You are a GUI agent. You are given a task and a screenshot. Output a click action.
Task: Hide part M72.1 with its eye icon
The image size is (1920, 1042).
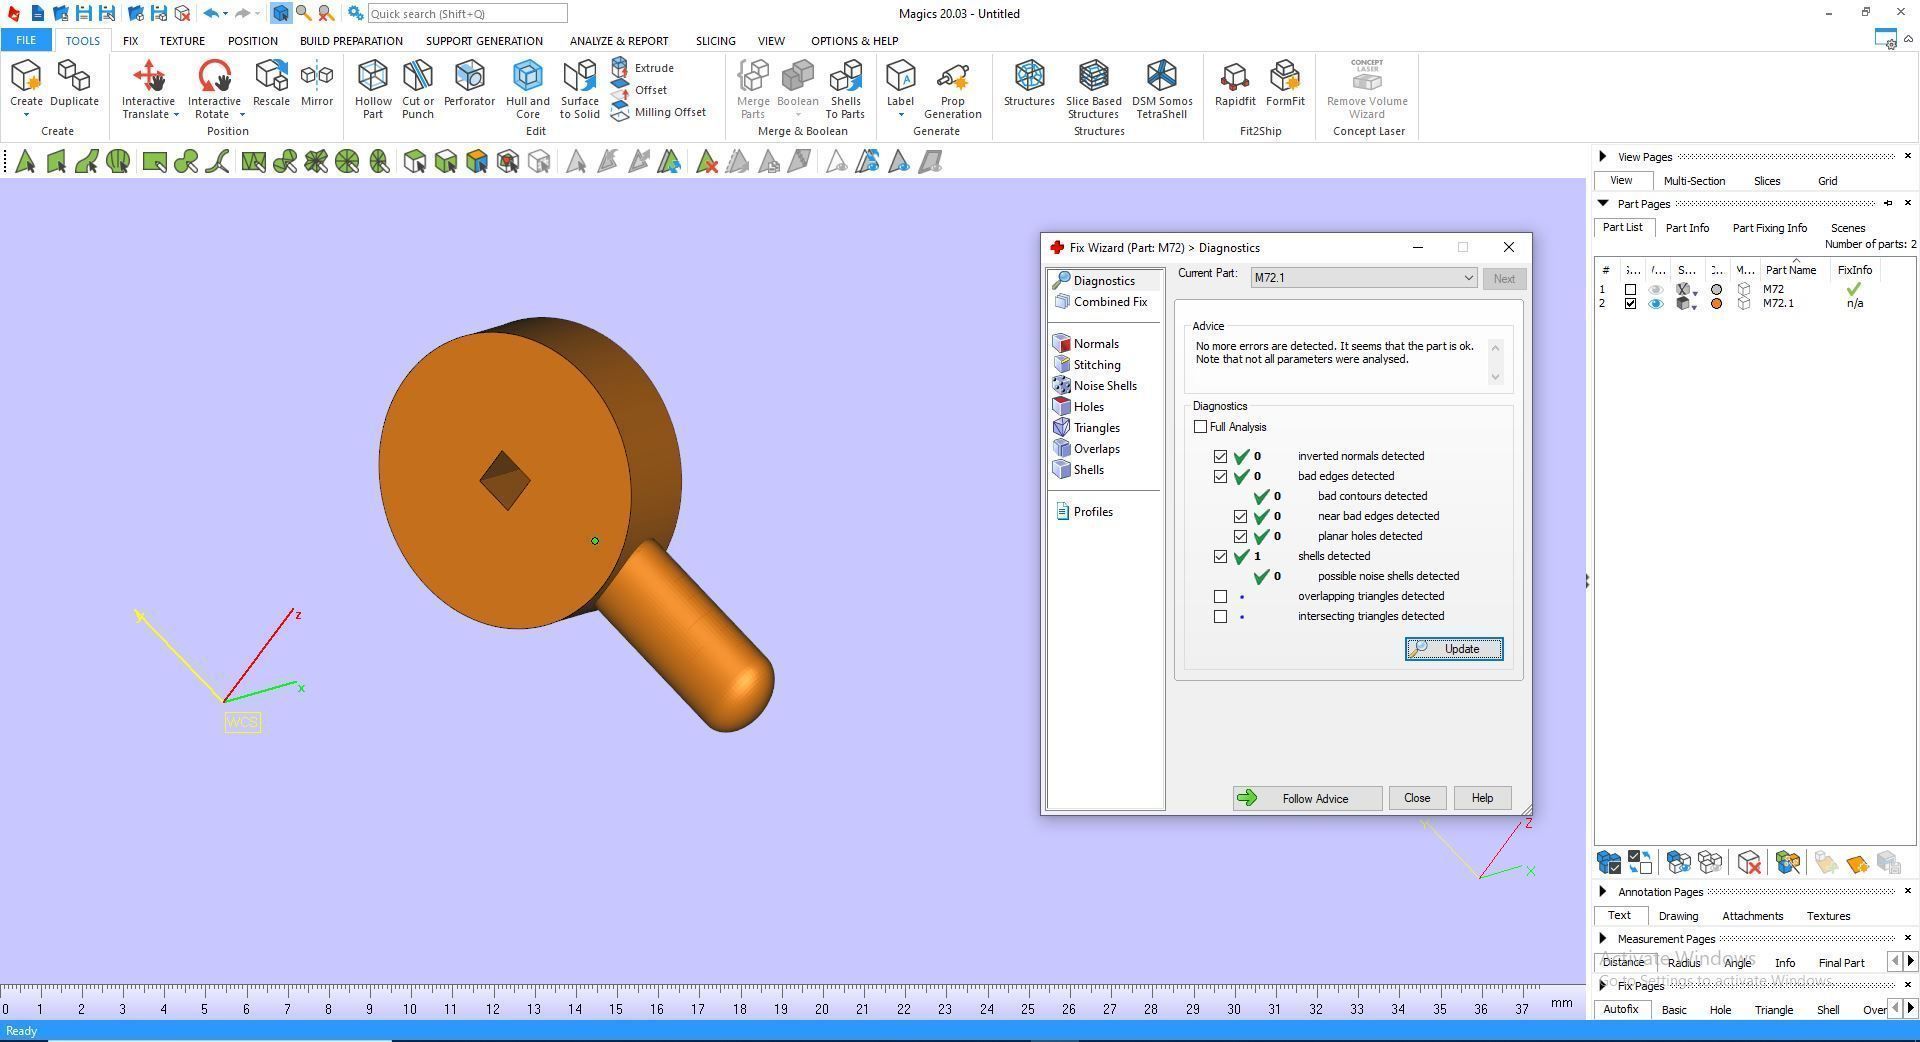coord(1656,304)
